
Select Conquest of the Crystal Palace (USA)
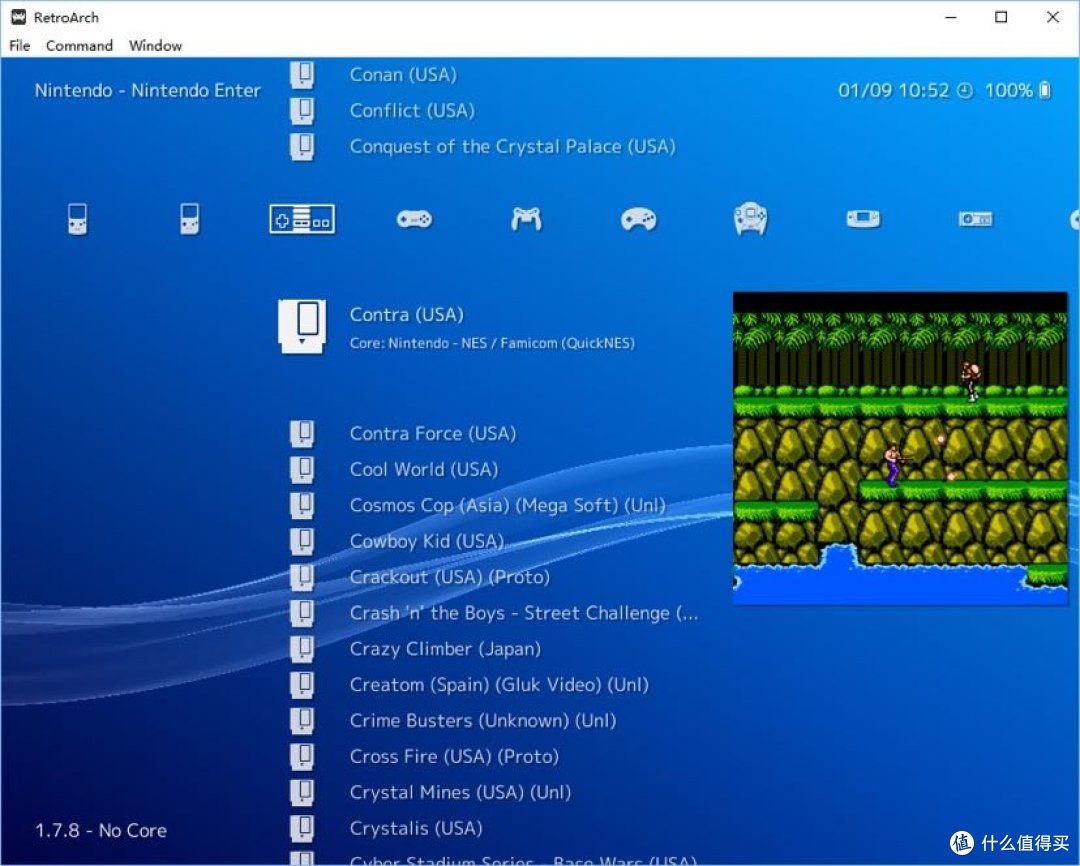(x=512, y=146)
